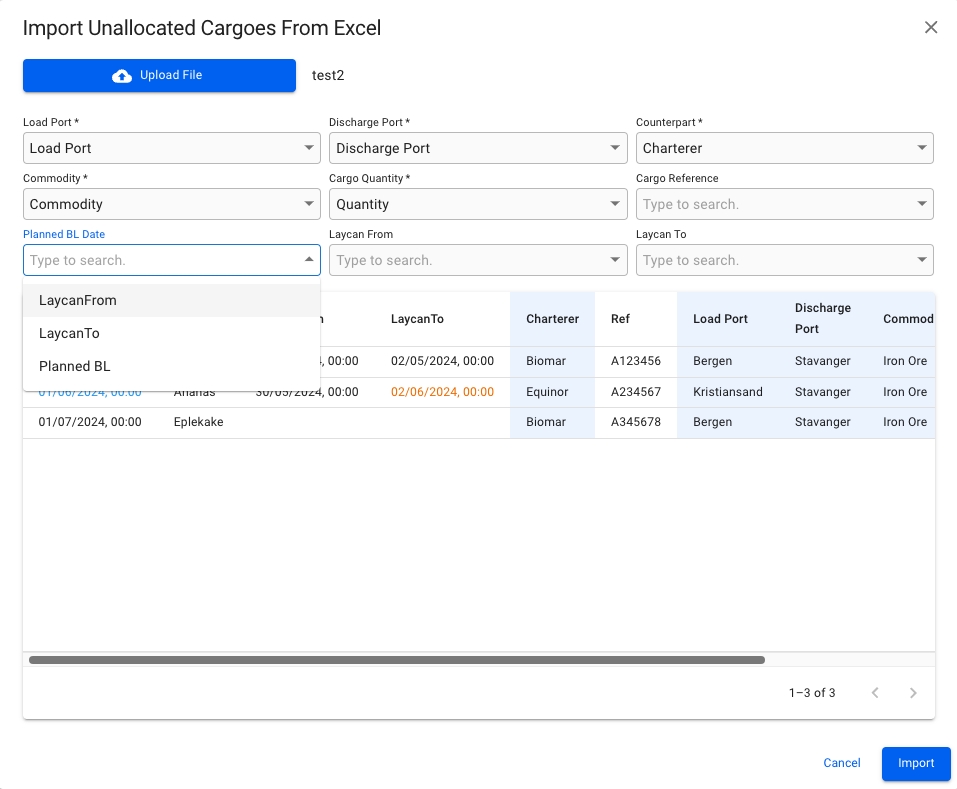Open the Laycan To dropdown arrow
Viewport: 957px width, 789px height.
[x=921, y=260]
